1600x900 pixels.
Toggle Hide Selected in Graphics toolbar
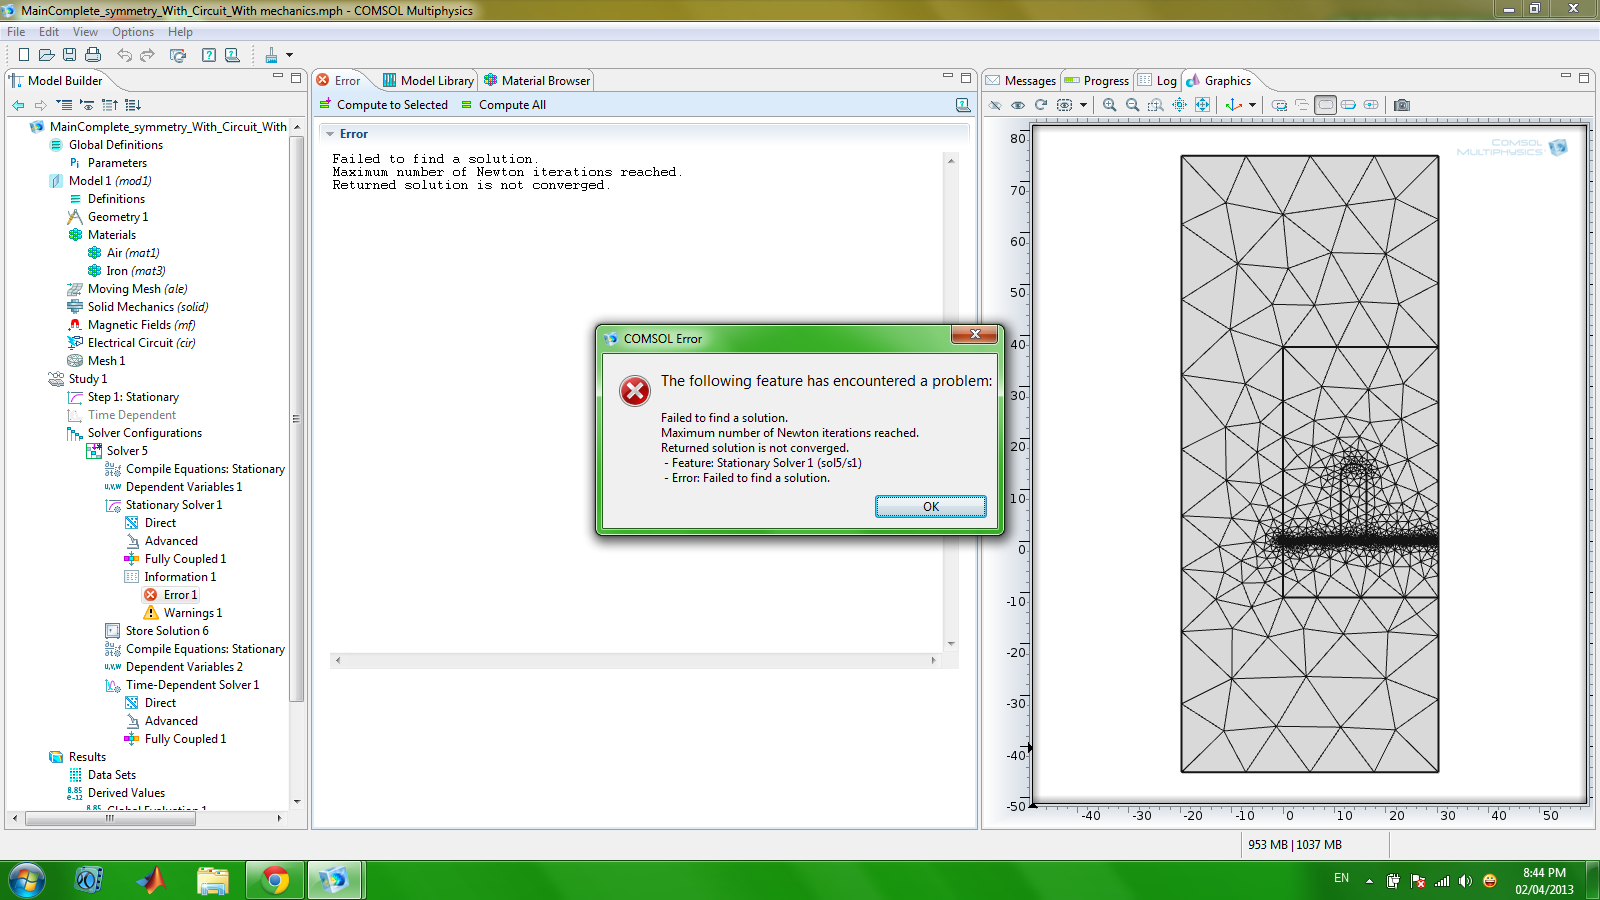(x=994, y=105)
